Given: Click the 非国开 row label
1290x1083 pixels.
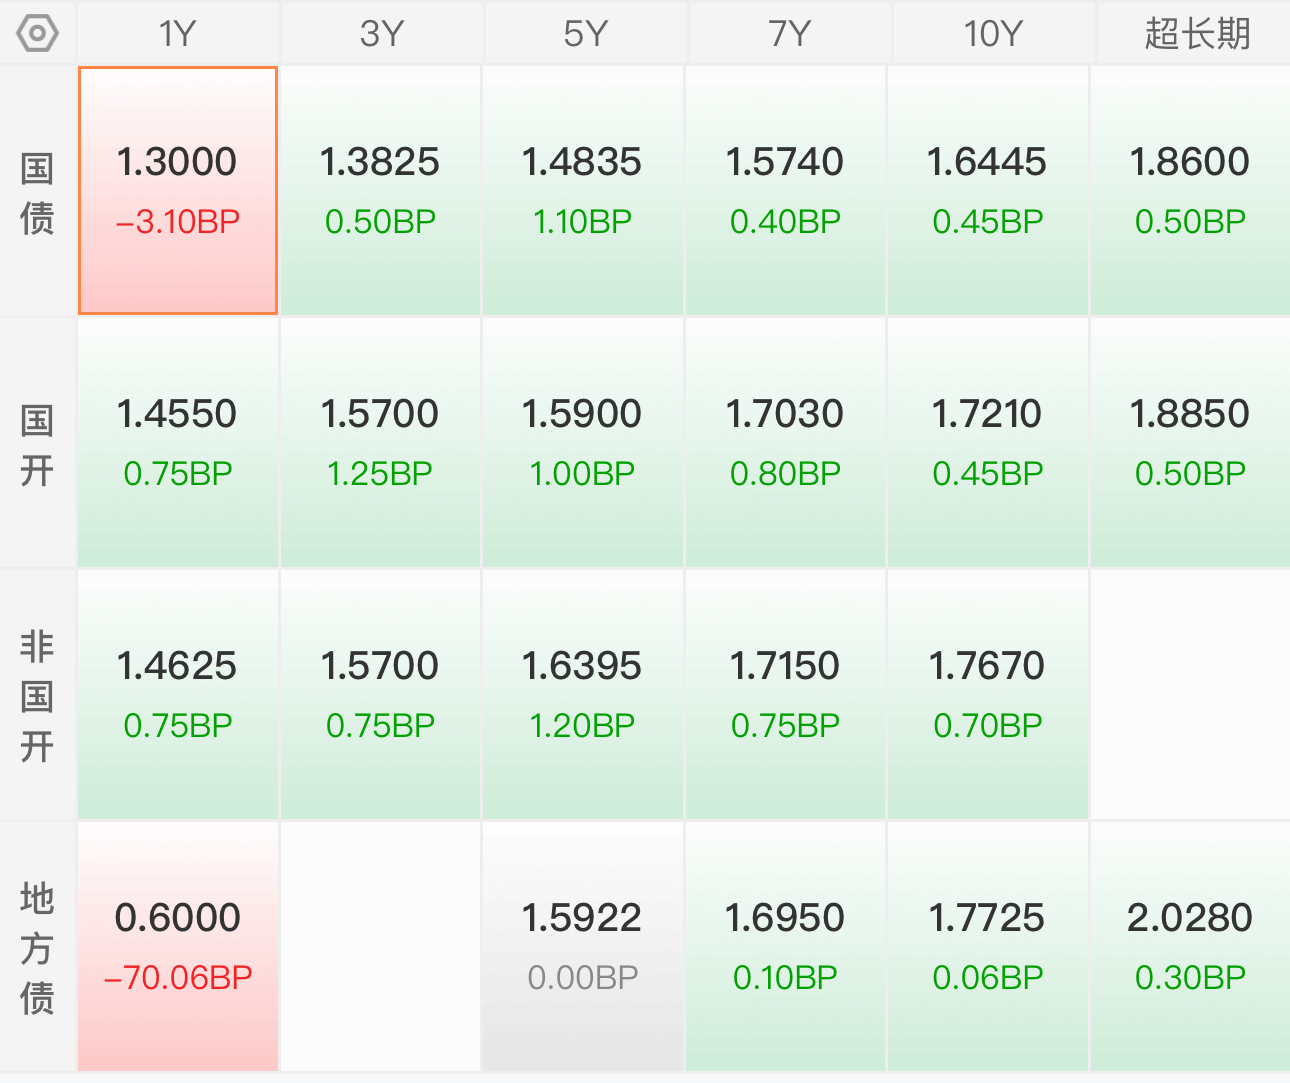Looking at the screenshot, I should pyautogui.click(x=37, y=695).
